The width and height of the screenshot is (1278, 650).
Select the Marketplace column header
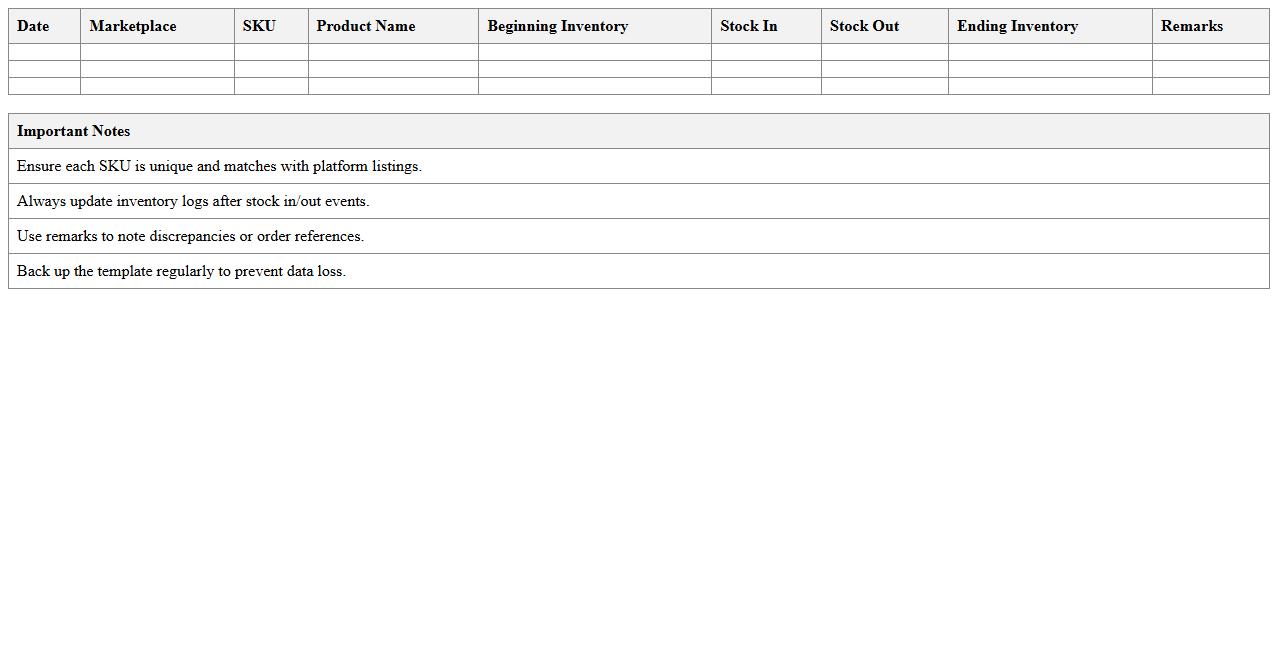pos(133,26)
